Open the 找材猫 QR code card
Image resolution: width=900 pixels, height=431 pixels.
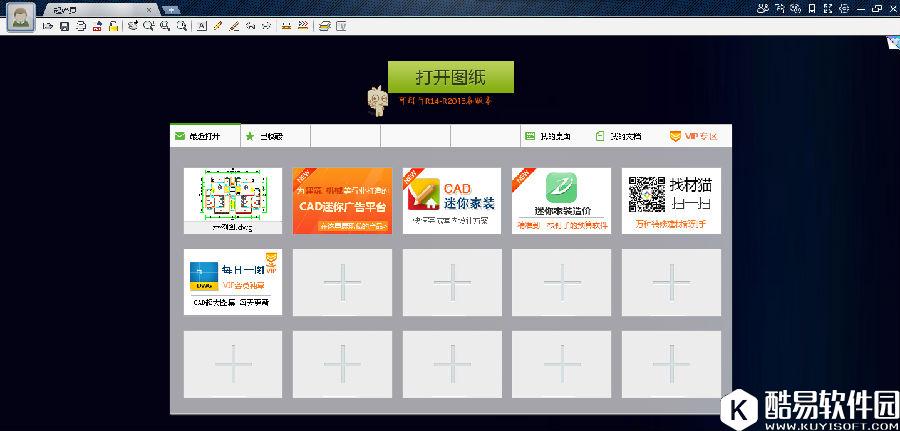[x=671, y=200]
